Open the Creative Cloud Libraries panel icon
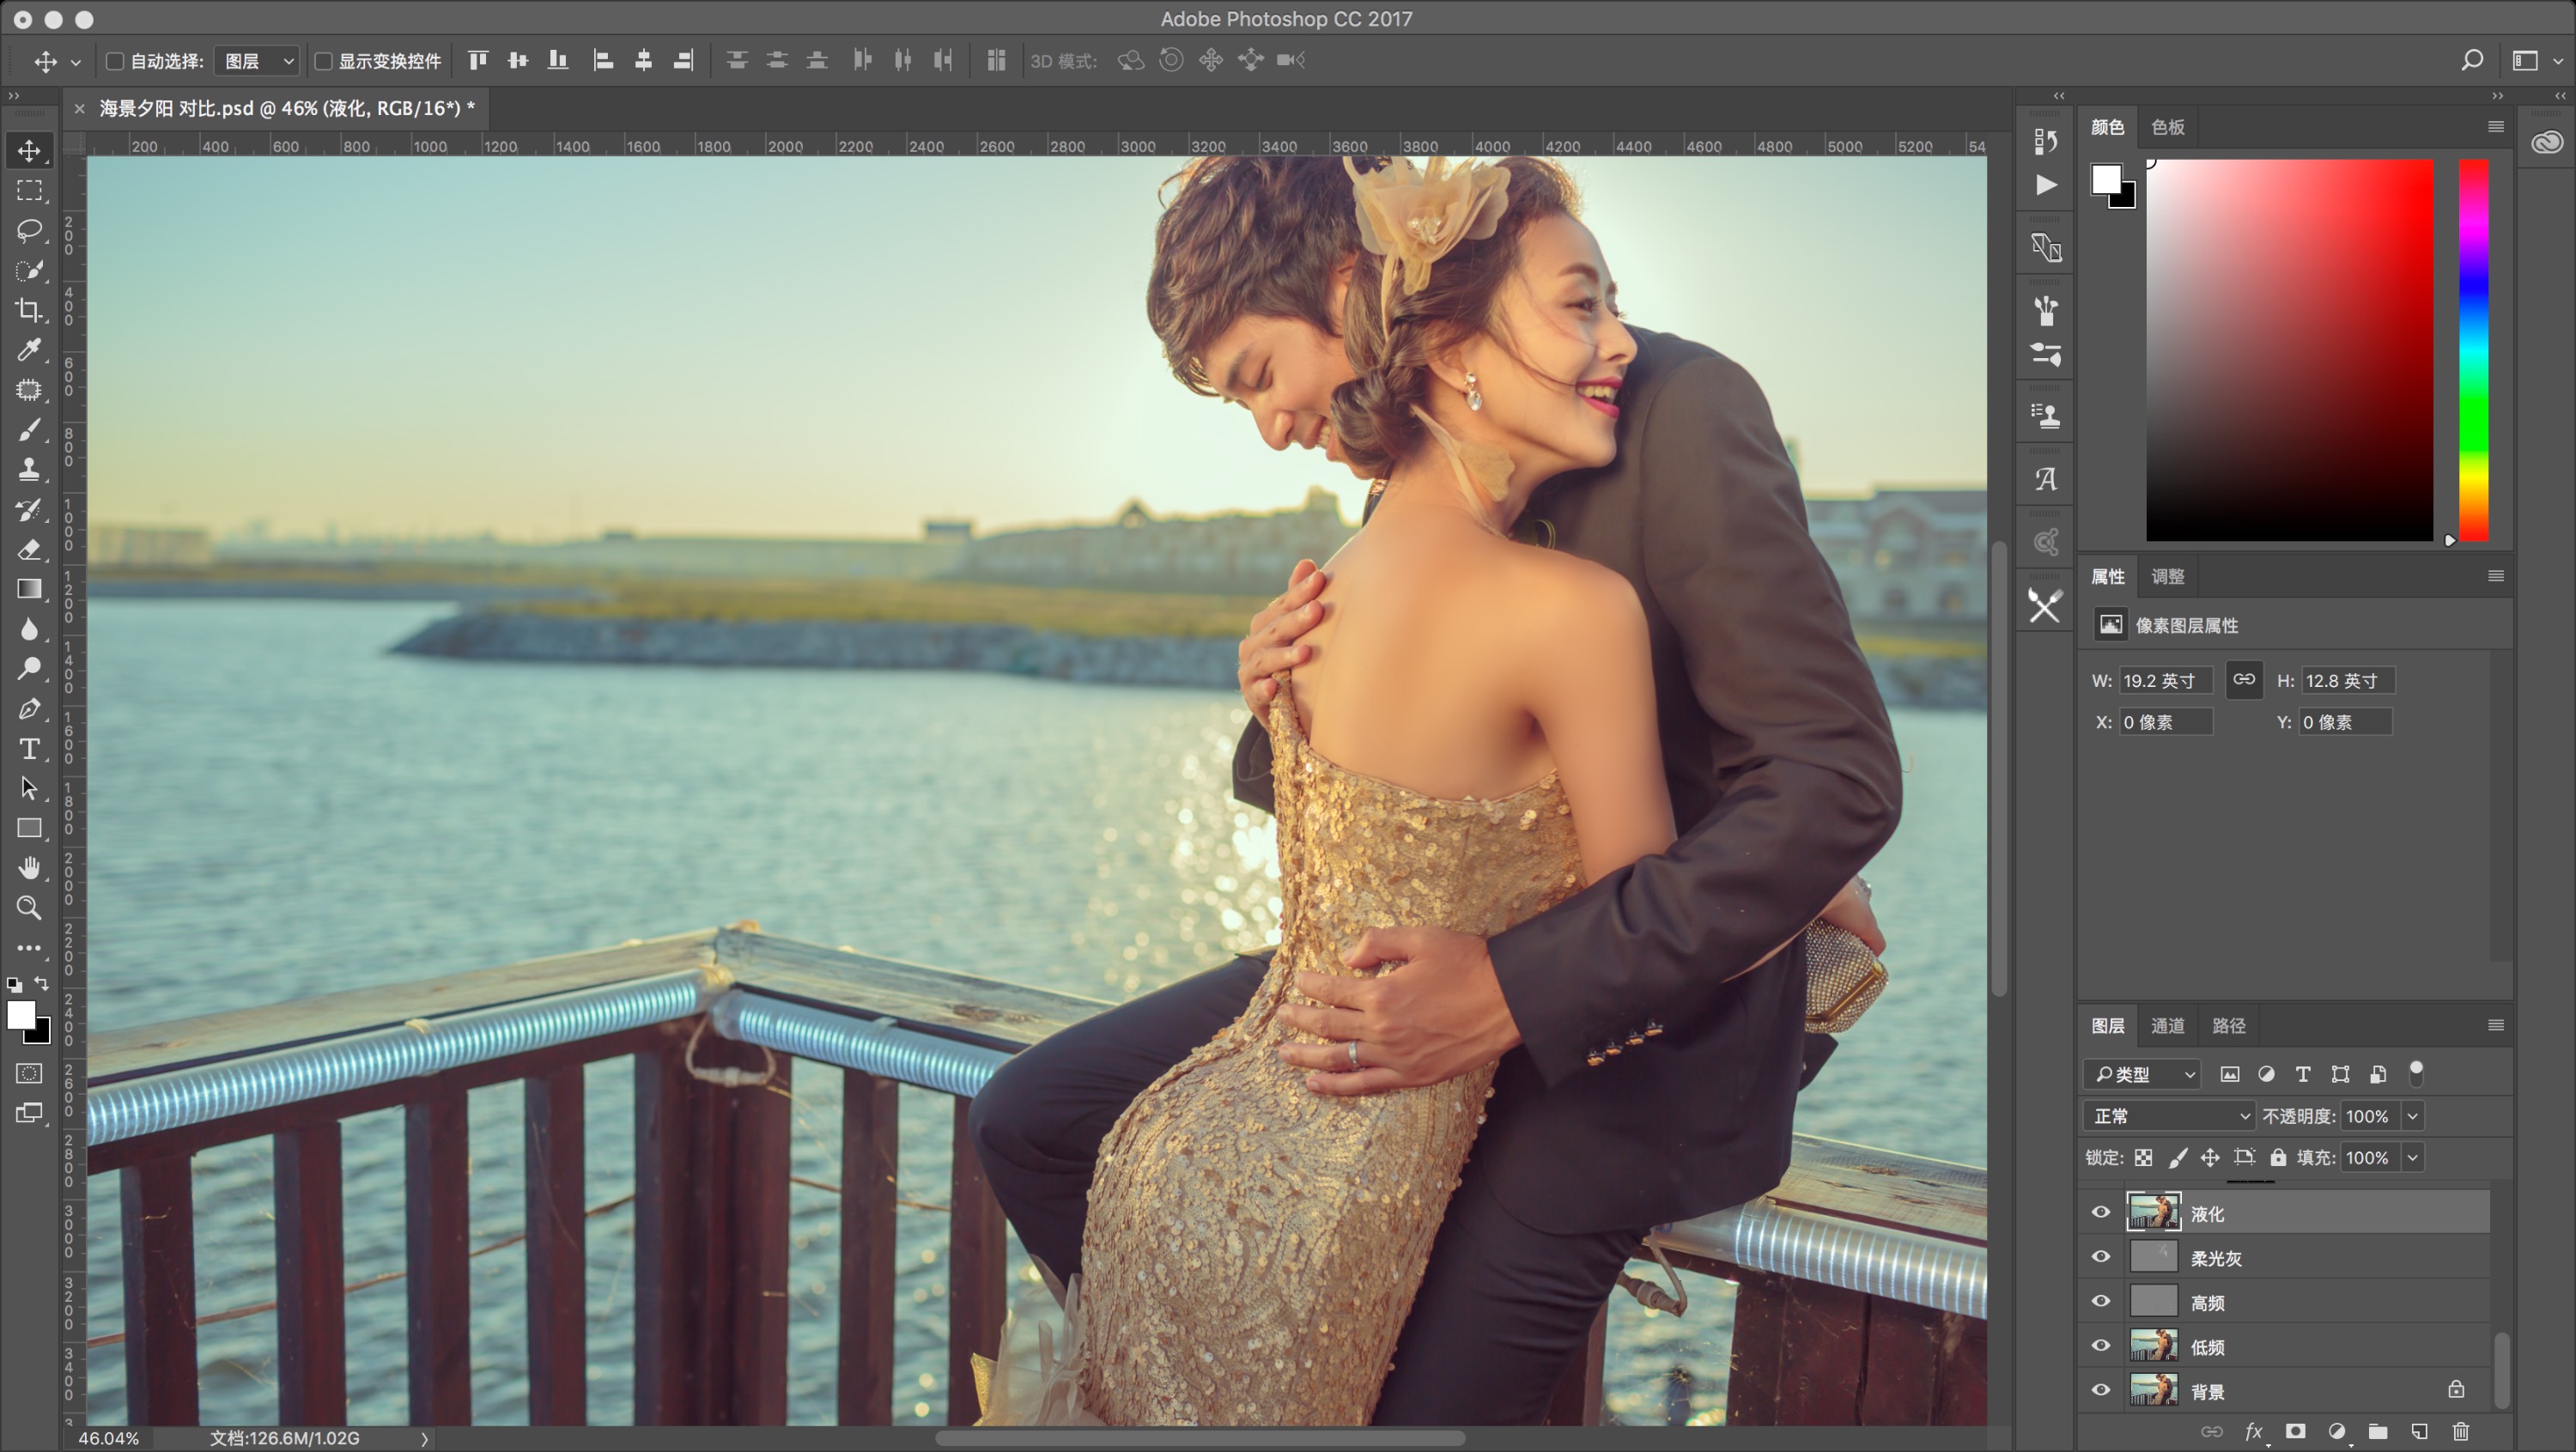 pos(2546,142)
